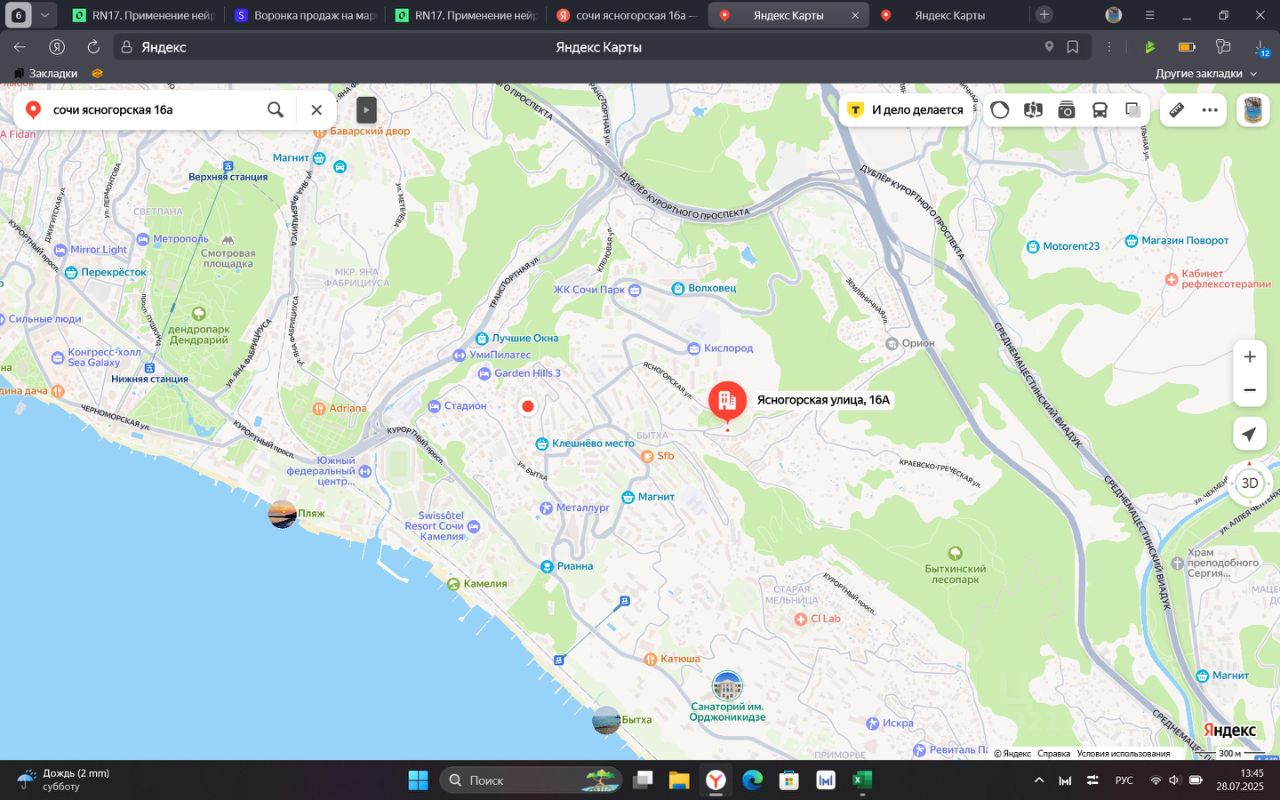Switch to the Воронка продаж browser tab

(x=305, y=15)
